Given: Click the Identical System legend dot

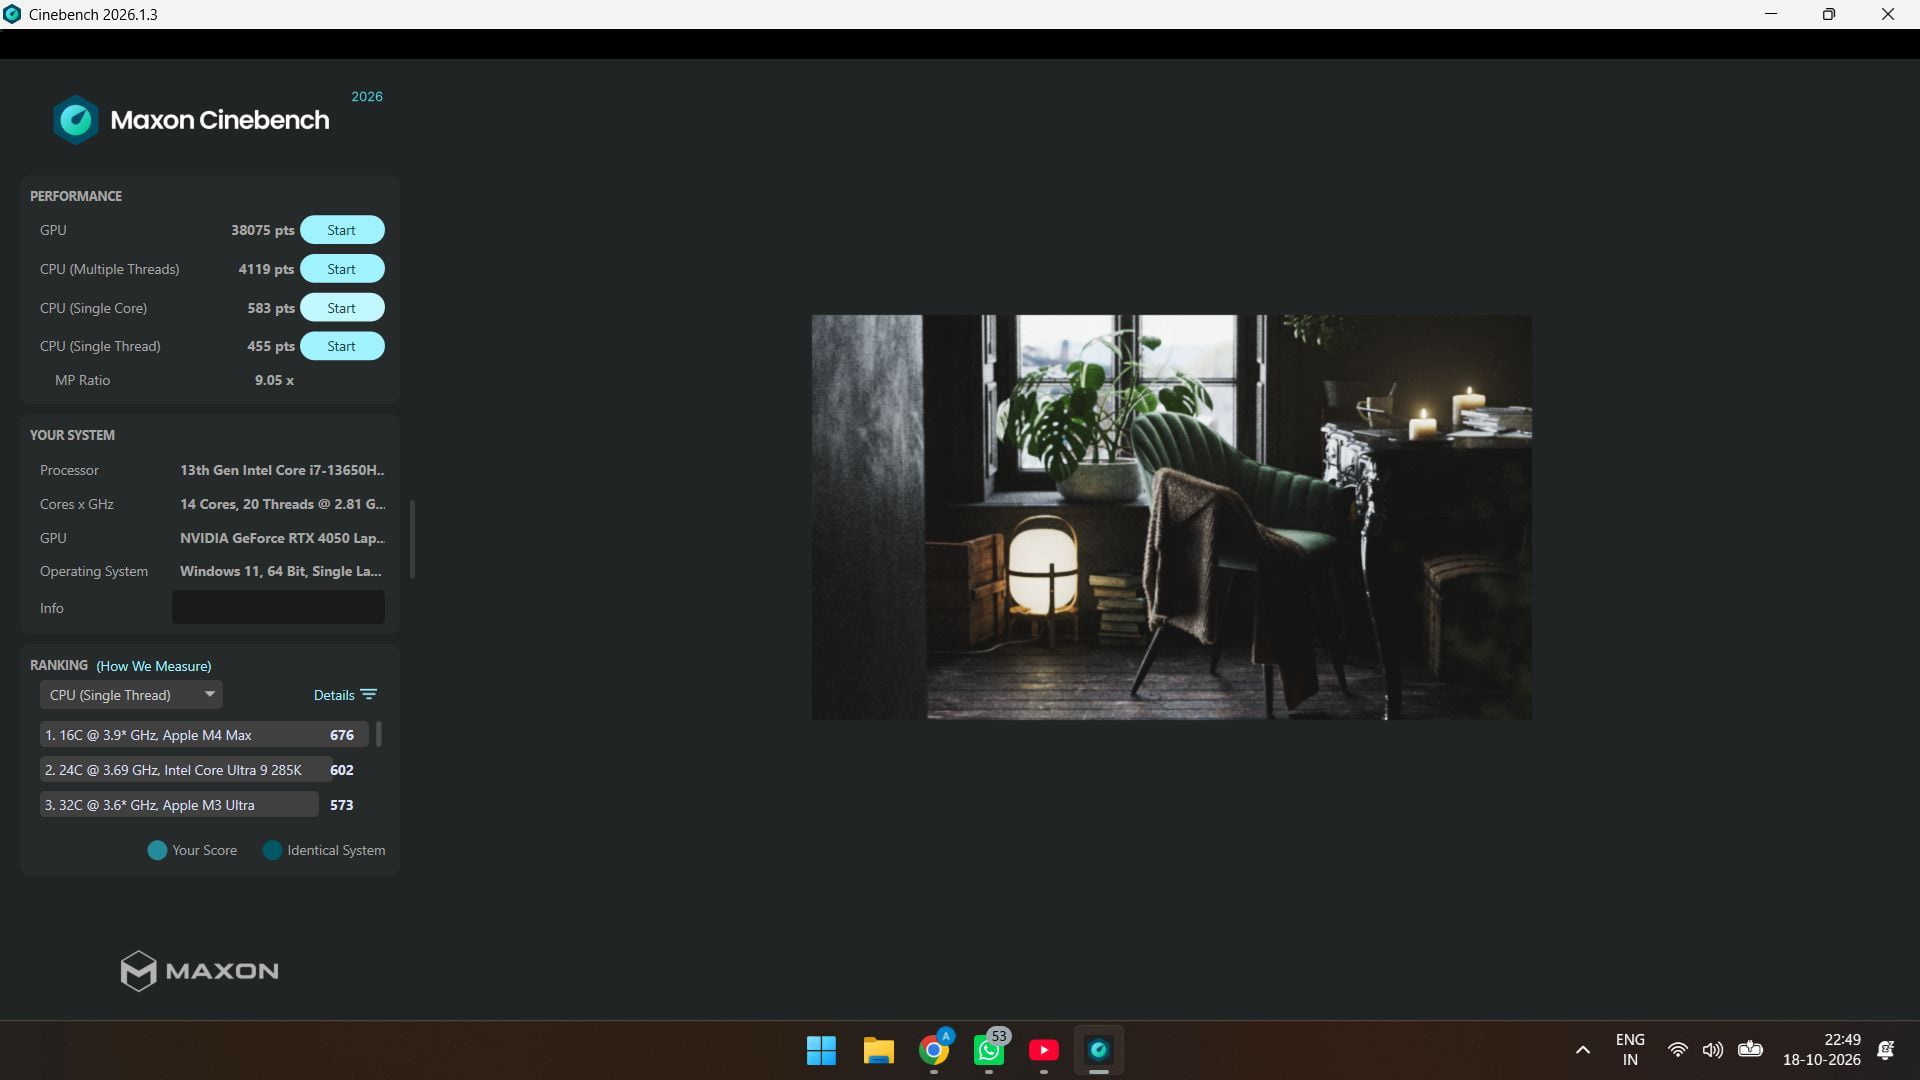Looking at the screenshot, I should pos(272,850).
